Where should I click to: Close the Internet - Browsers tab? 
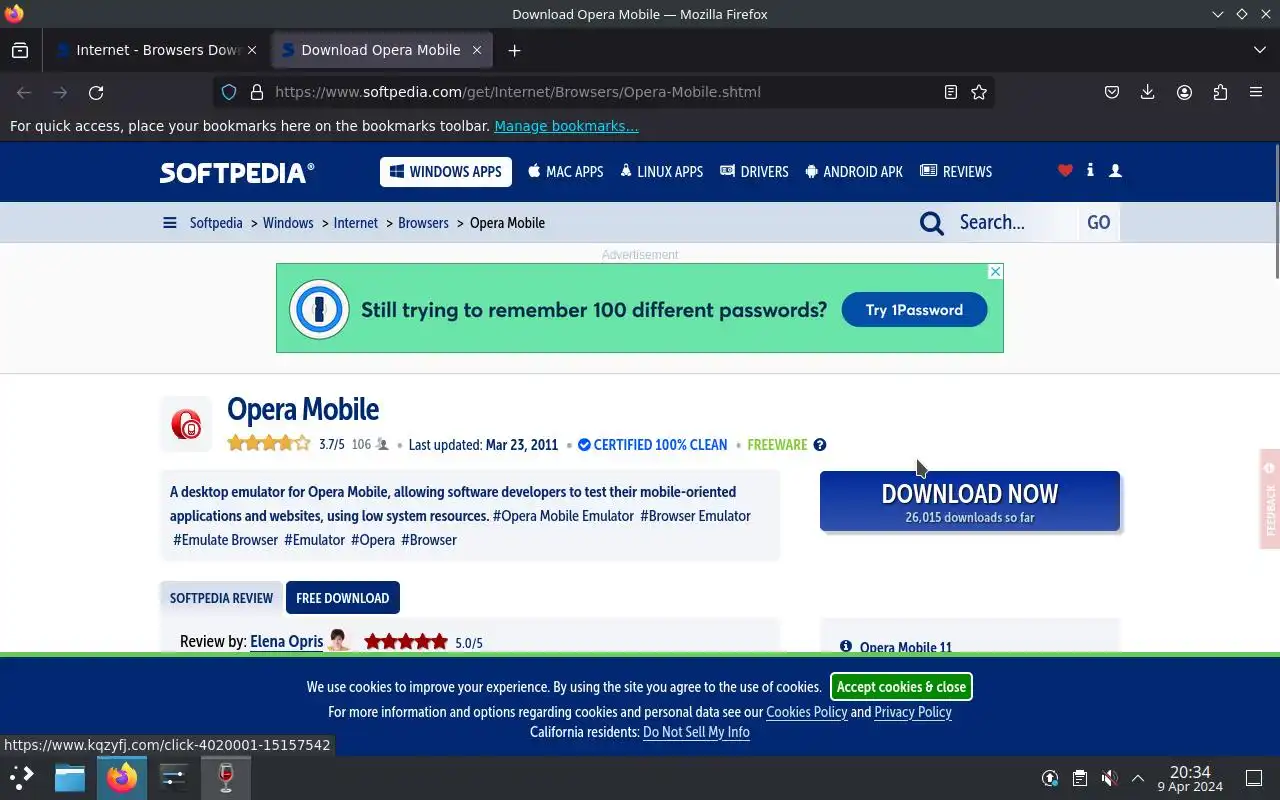tap(252, 50)
